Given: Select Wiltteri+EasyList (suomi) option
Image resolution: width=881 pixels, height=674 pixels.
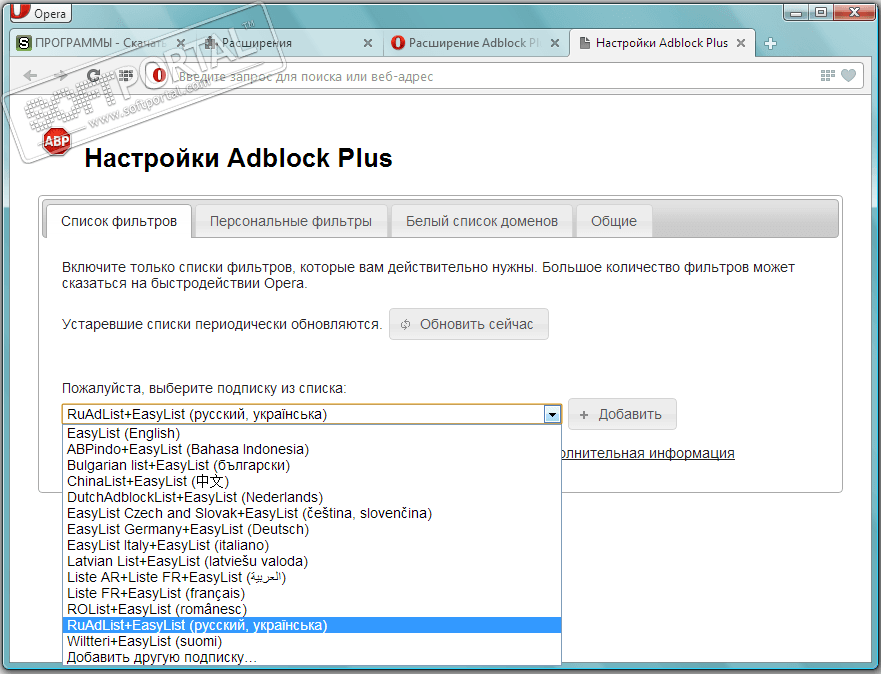Looking at the screenshot, I should point(312,641).
